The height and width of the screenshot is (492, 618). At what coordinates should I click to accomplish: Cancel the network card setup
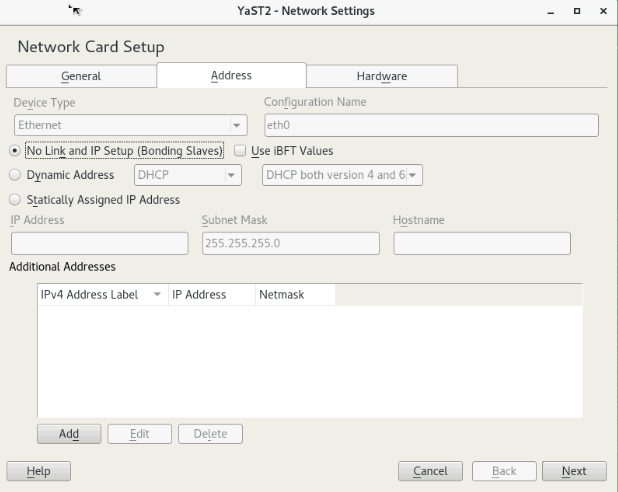click(x=430, y=471)
